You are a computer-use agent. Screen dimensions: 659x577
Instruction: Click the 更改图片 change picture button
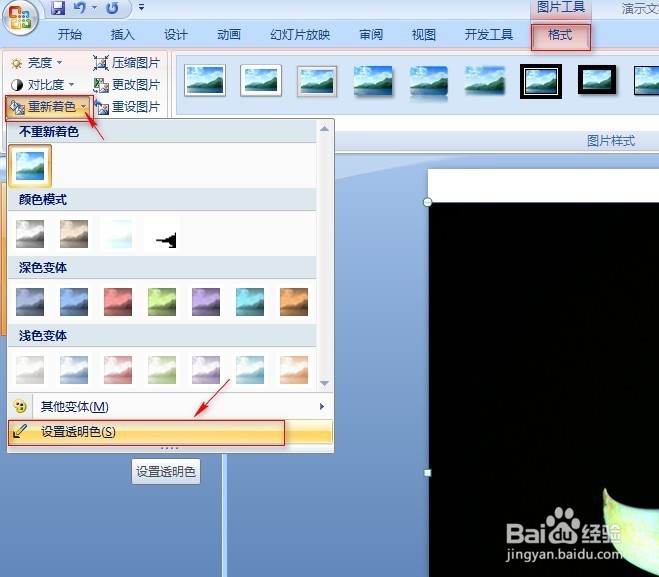tap(127, 85)
